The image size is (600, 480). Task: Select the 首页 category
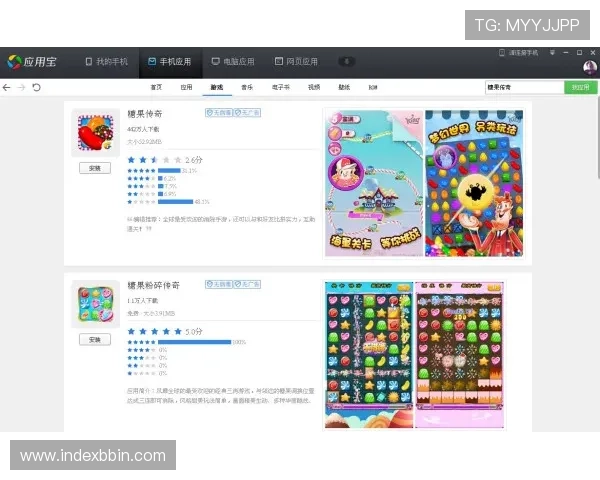156,87
